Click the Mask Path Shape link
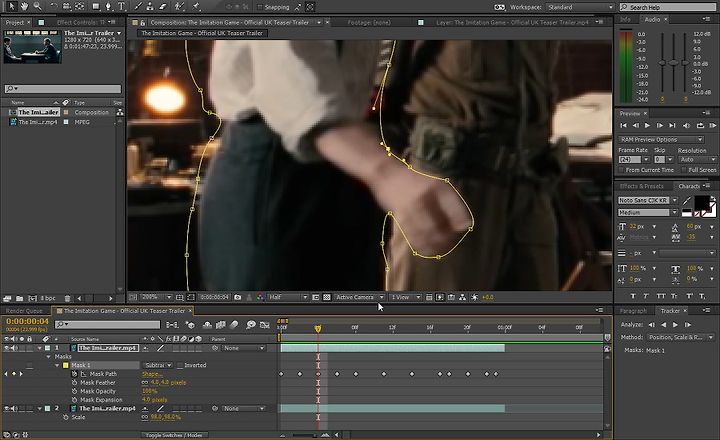720x440 pixels. (x=152, y=374)
